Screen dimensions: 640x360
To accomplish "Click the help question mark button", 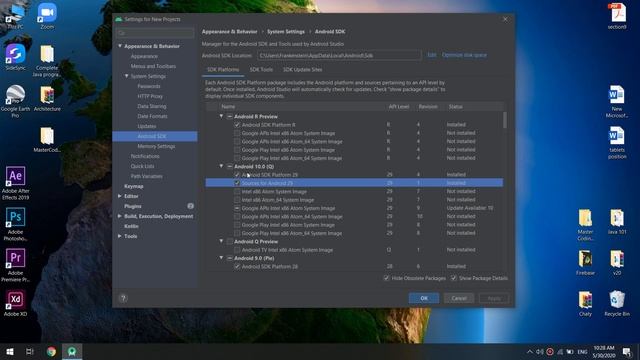I will [123, 298].
